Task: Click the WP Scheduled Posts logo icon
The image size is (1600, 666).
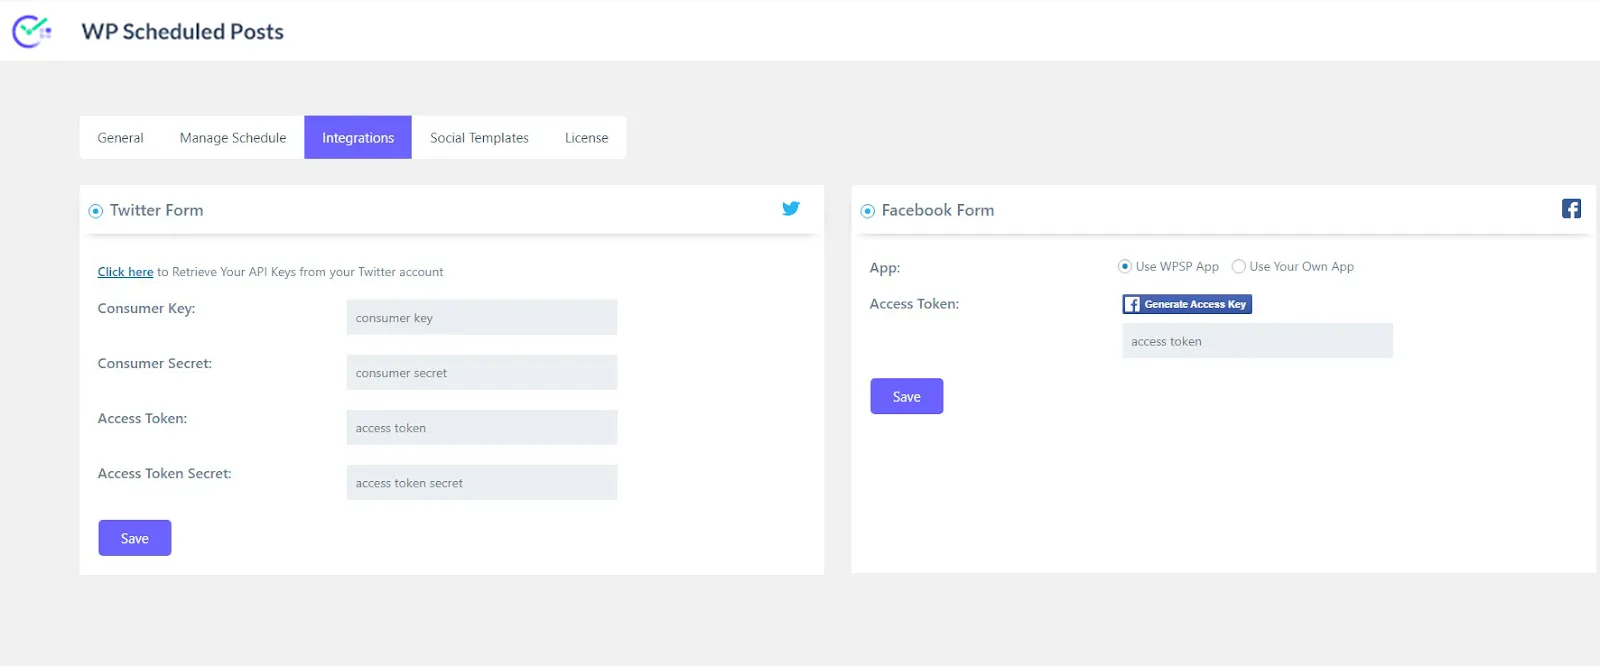Action: pyautogui.click(x=32, y=32)
